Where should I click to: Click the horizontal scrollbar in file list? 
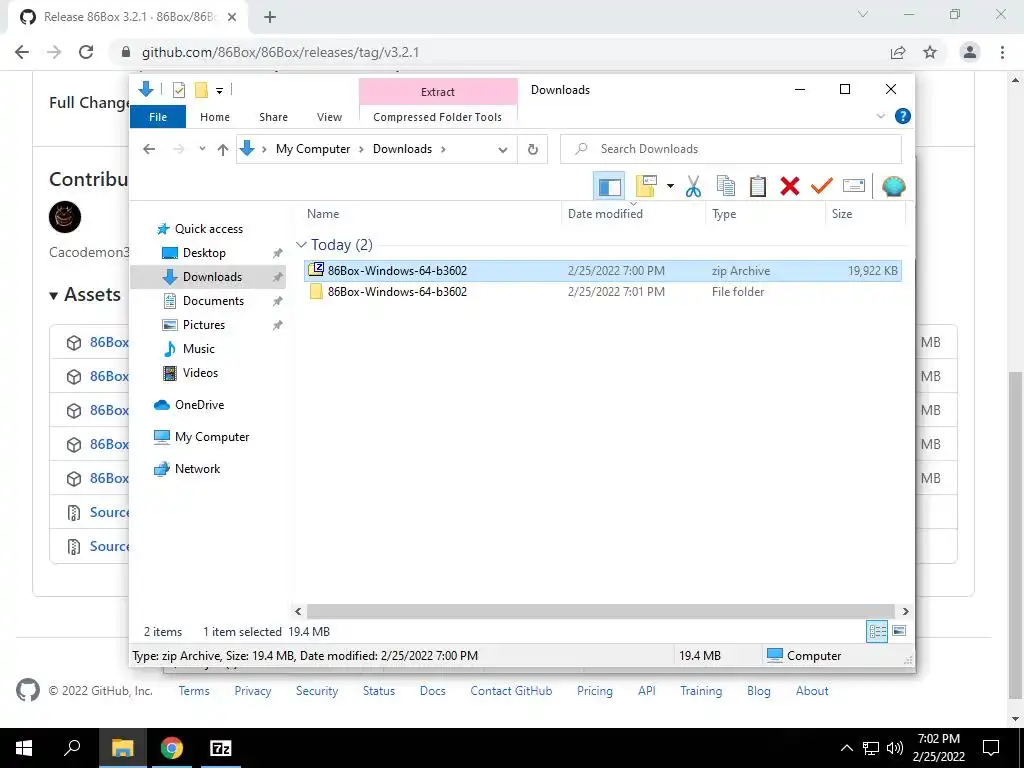pos(600,611)
